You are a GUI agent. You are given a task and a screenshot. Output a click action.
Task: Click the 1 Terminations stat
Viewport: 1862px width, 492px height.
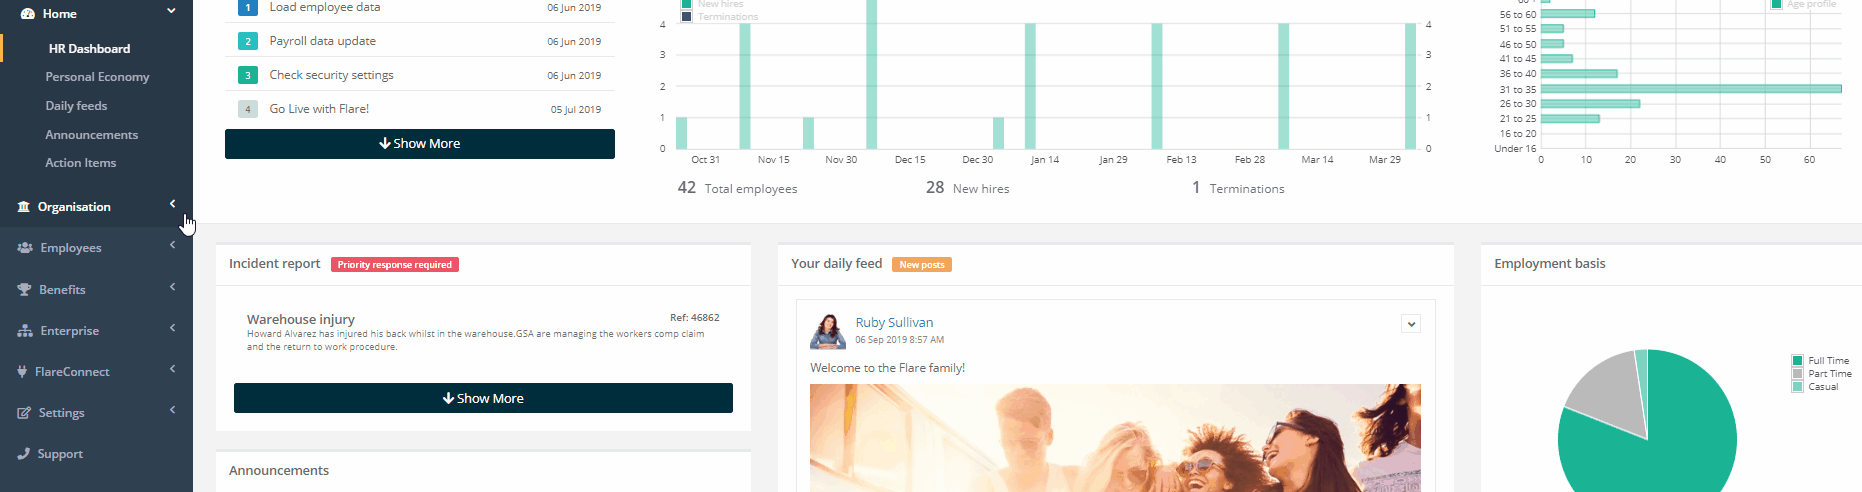[x=1238, y=188]
